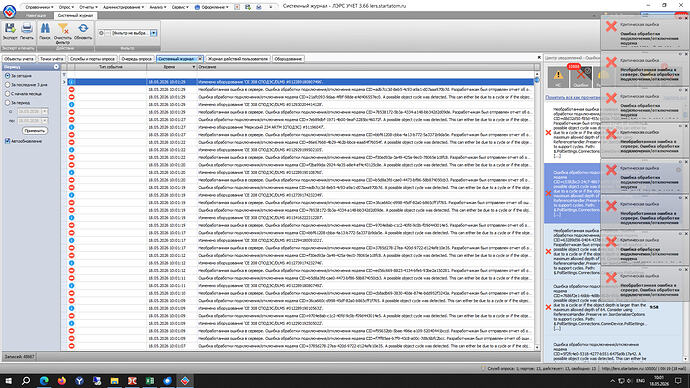Click the Yandex browser taskbar icon

[x=79, y=381]
